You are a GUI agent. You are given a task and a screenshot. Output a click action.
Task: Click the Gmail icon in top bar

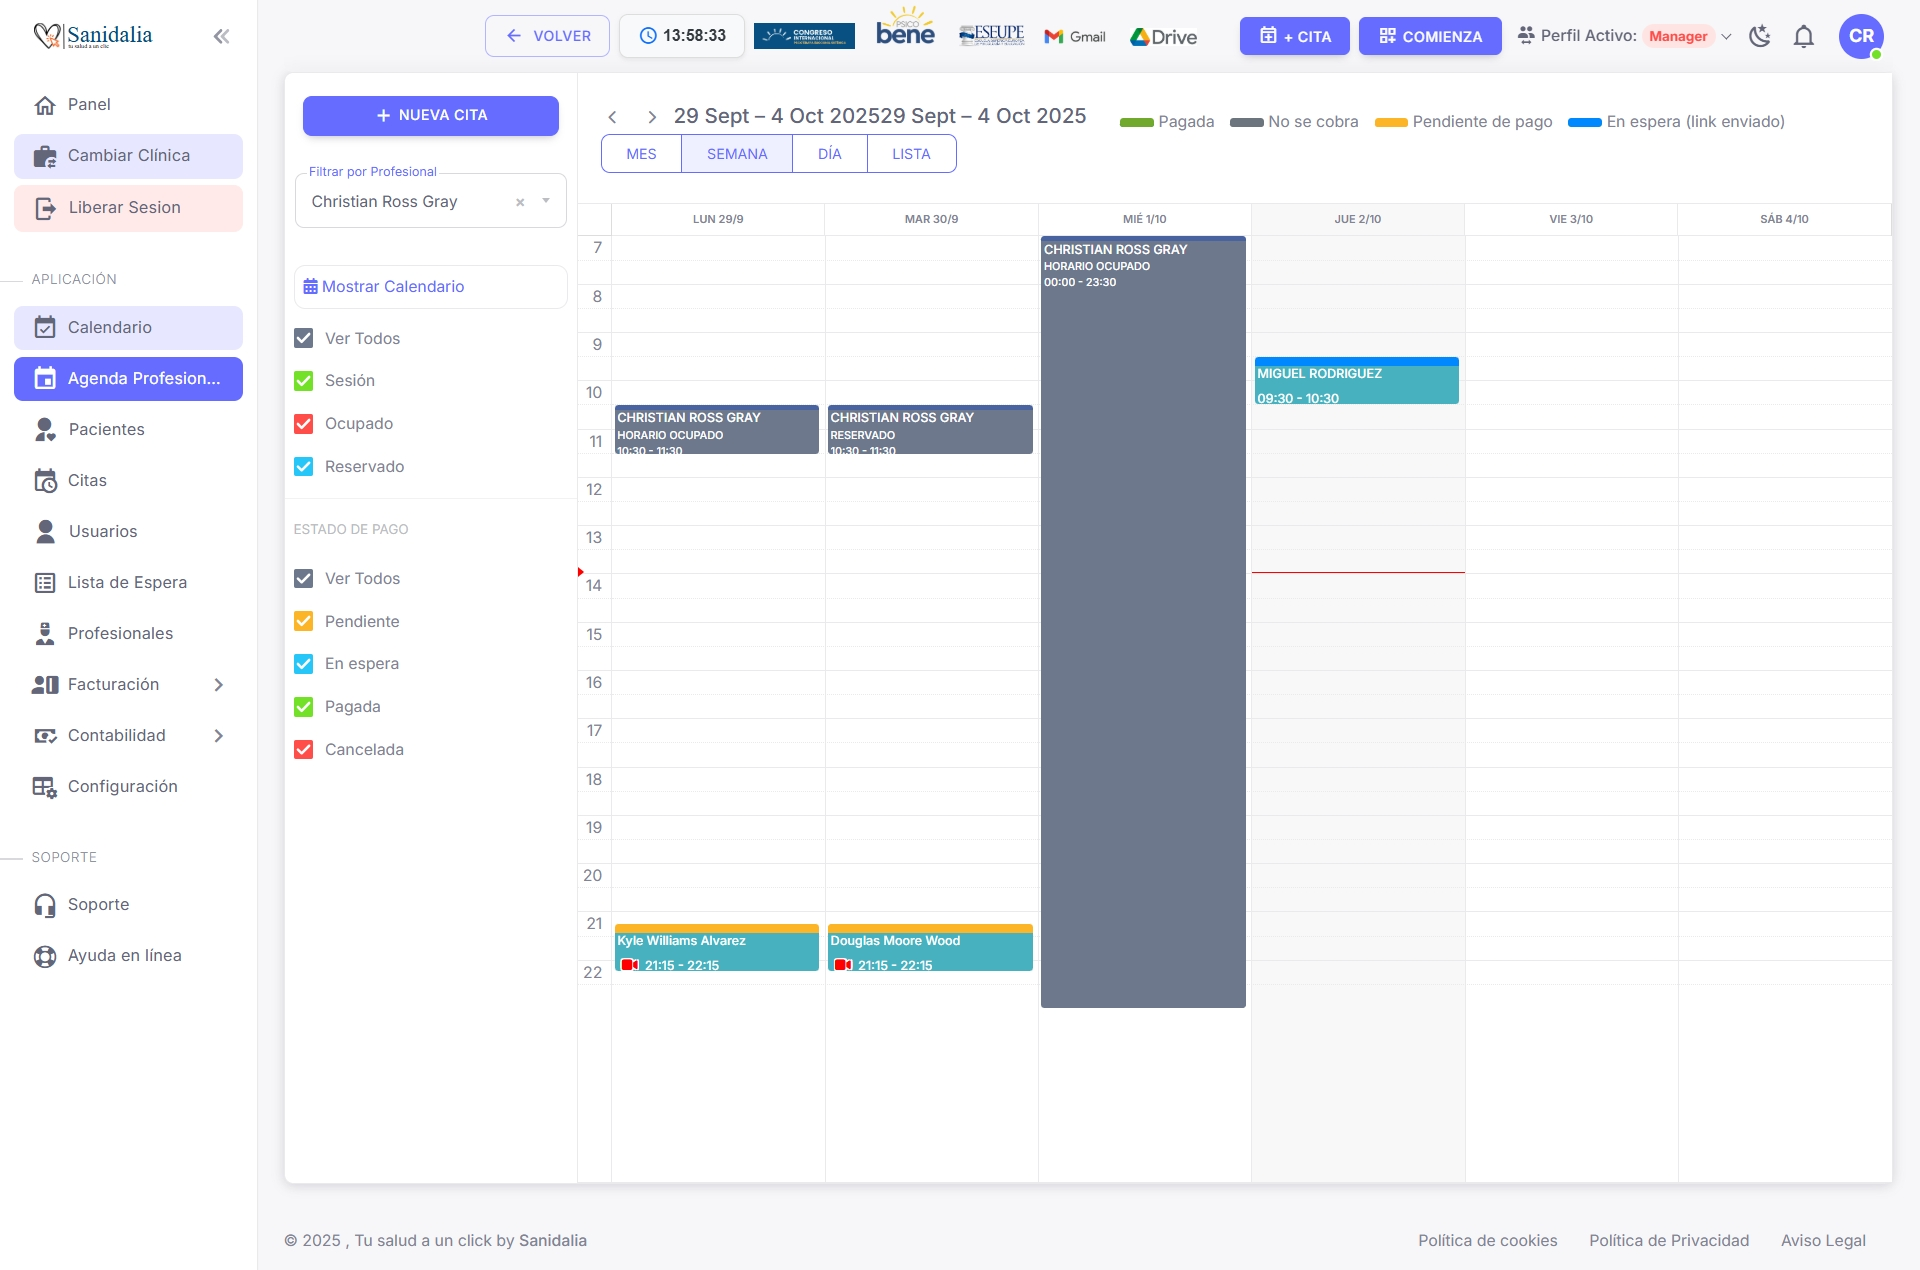coord(1052,37)
